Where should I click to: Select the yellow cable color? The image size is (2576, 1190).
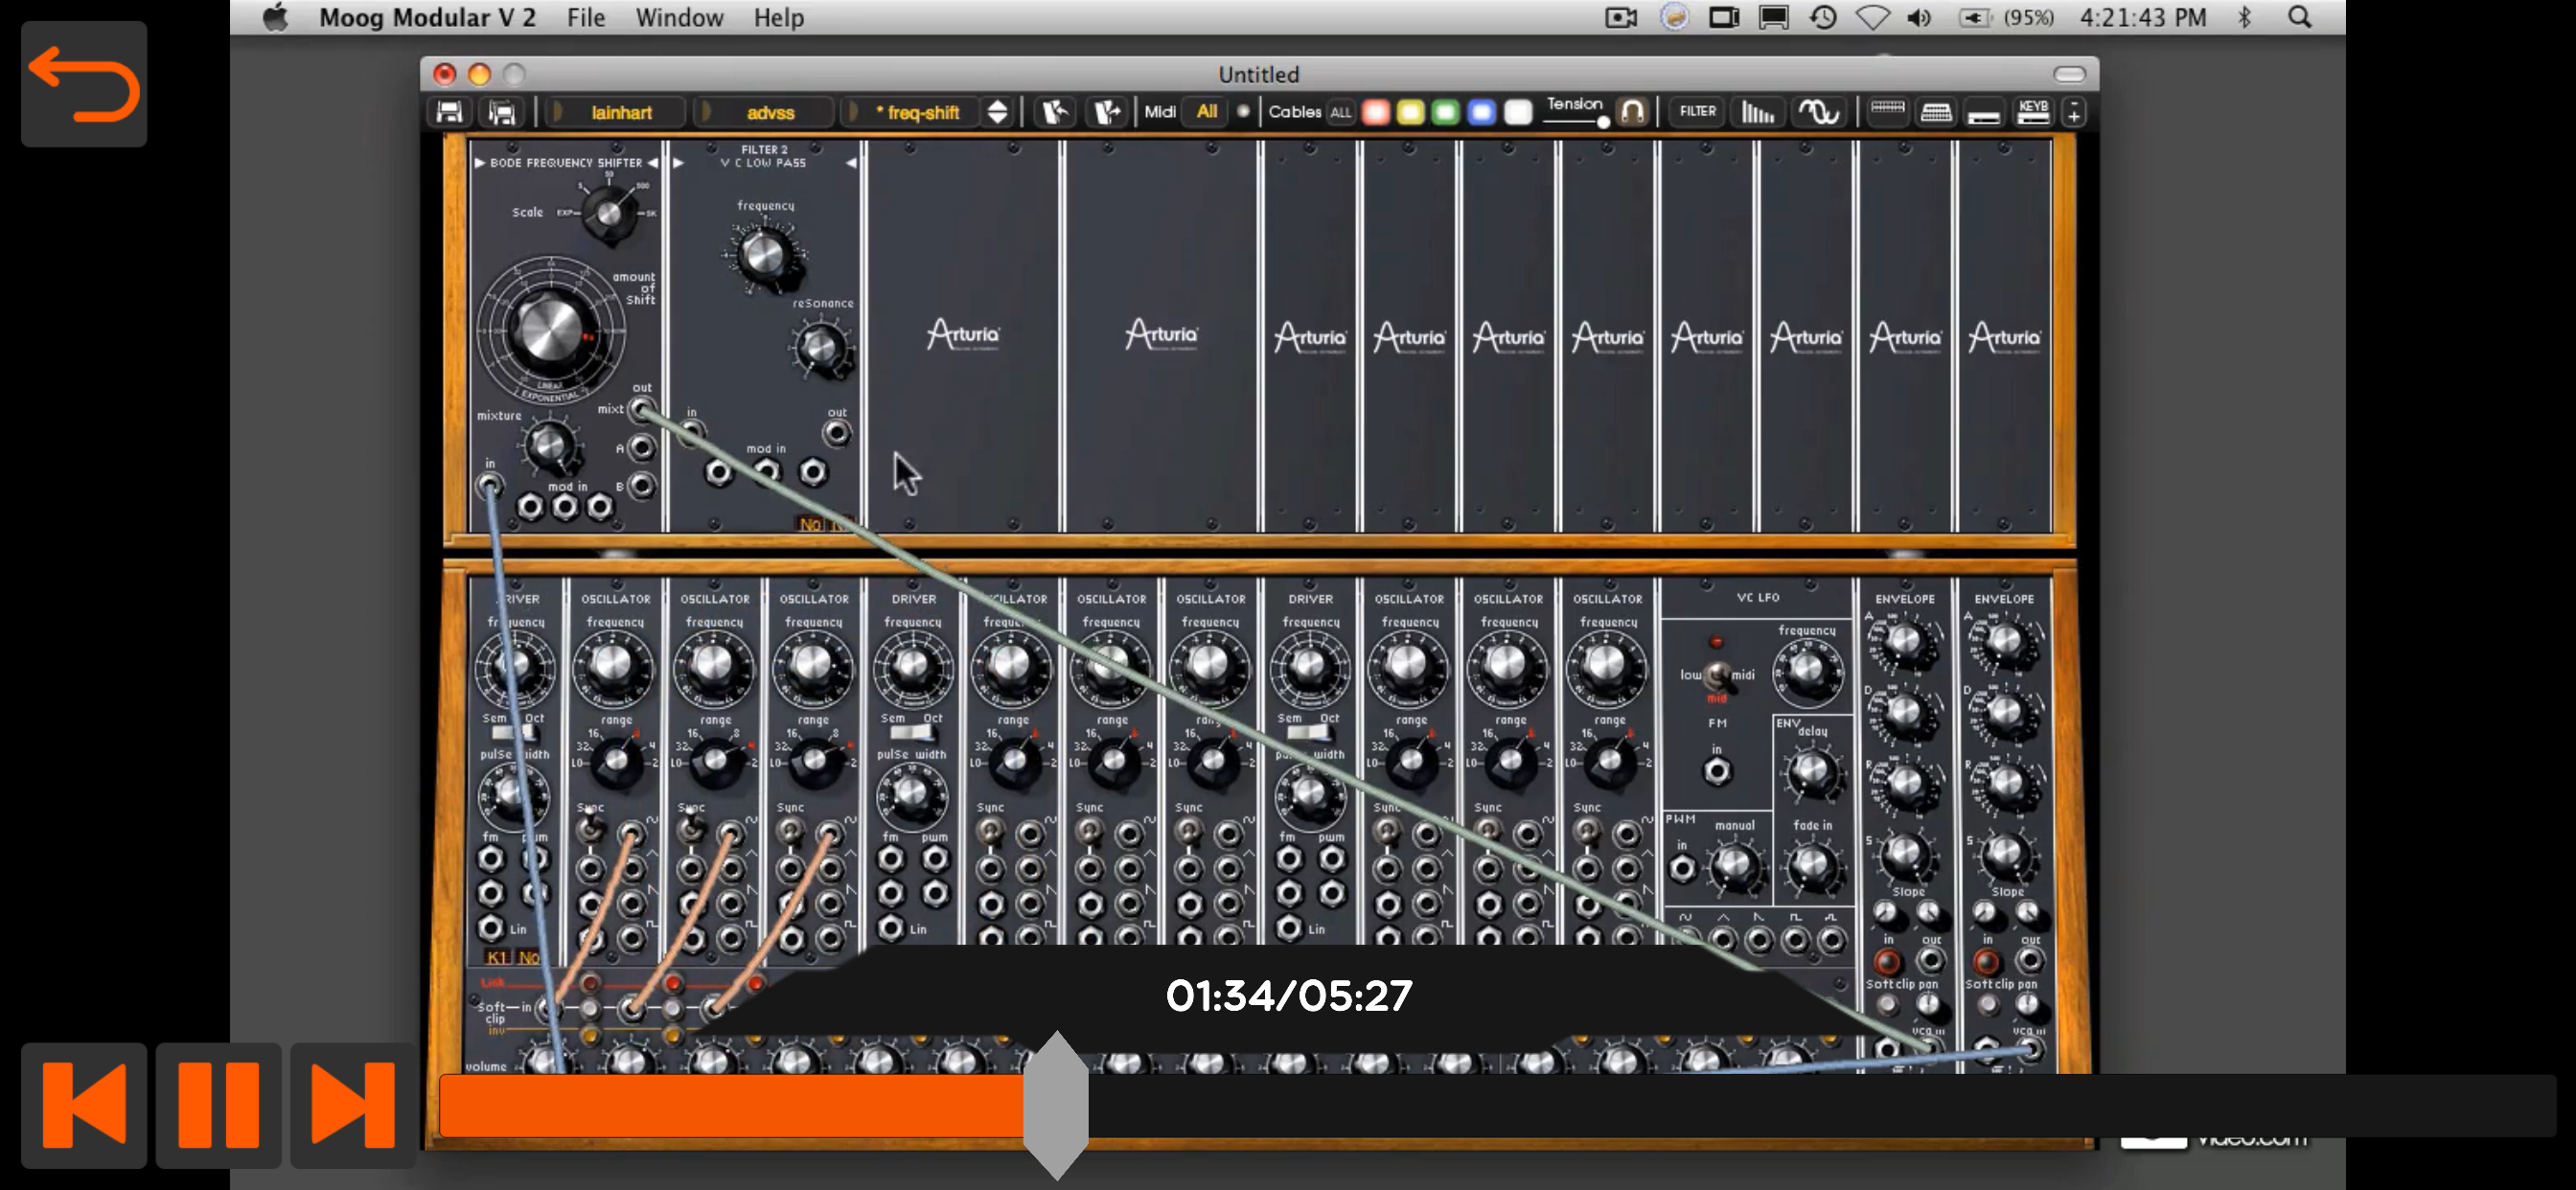(1410, 112)
